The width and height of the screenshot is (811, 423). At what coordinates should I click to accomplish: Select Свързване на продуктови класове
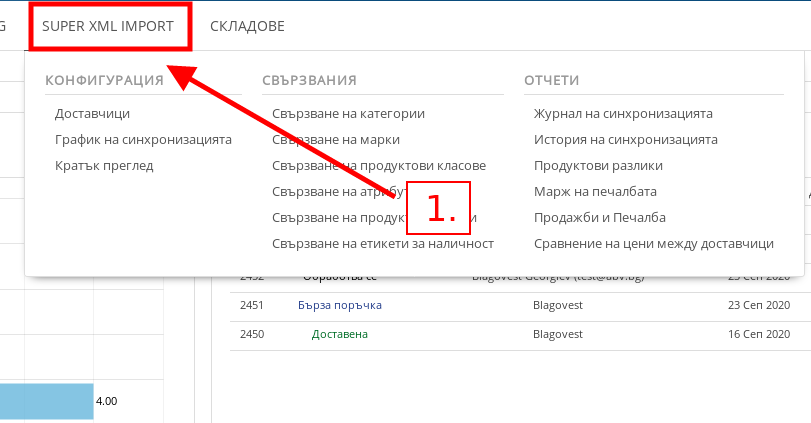(378, 166)
